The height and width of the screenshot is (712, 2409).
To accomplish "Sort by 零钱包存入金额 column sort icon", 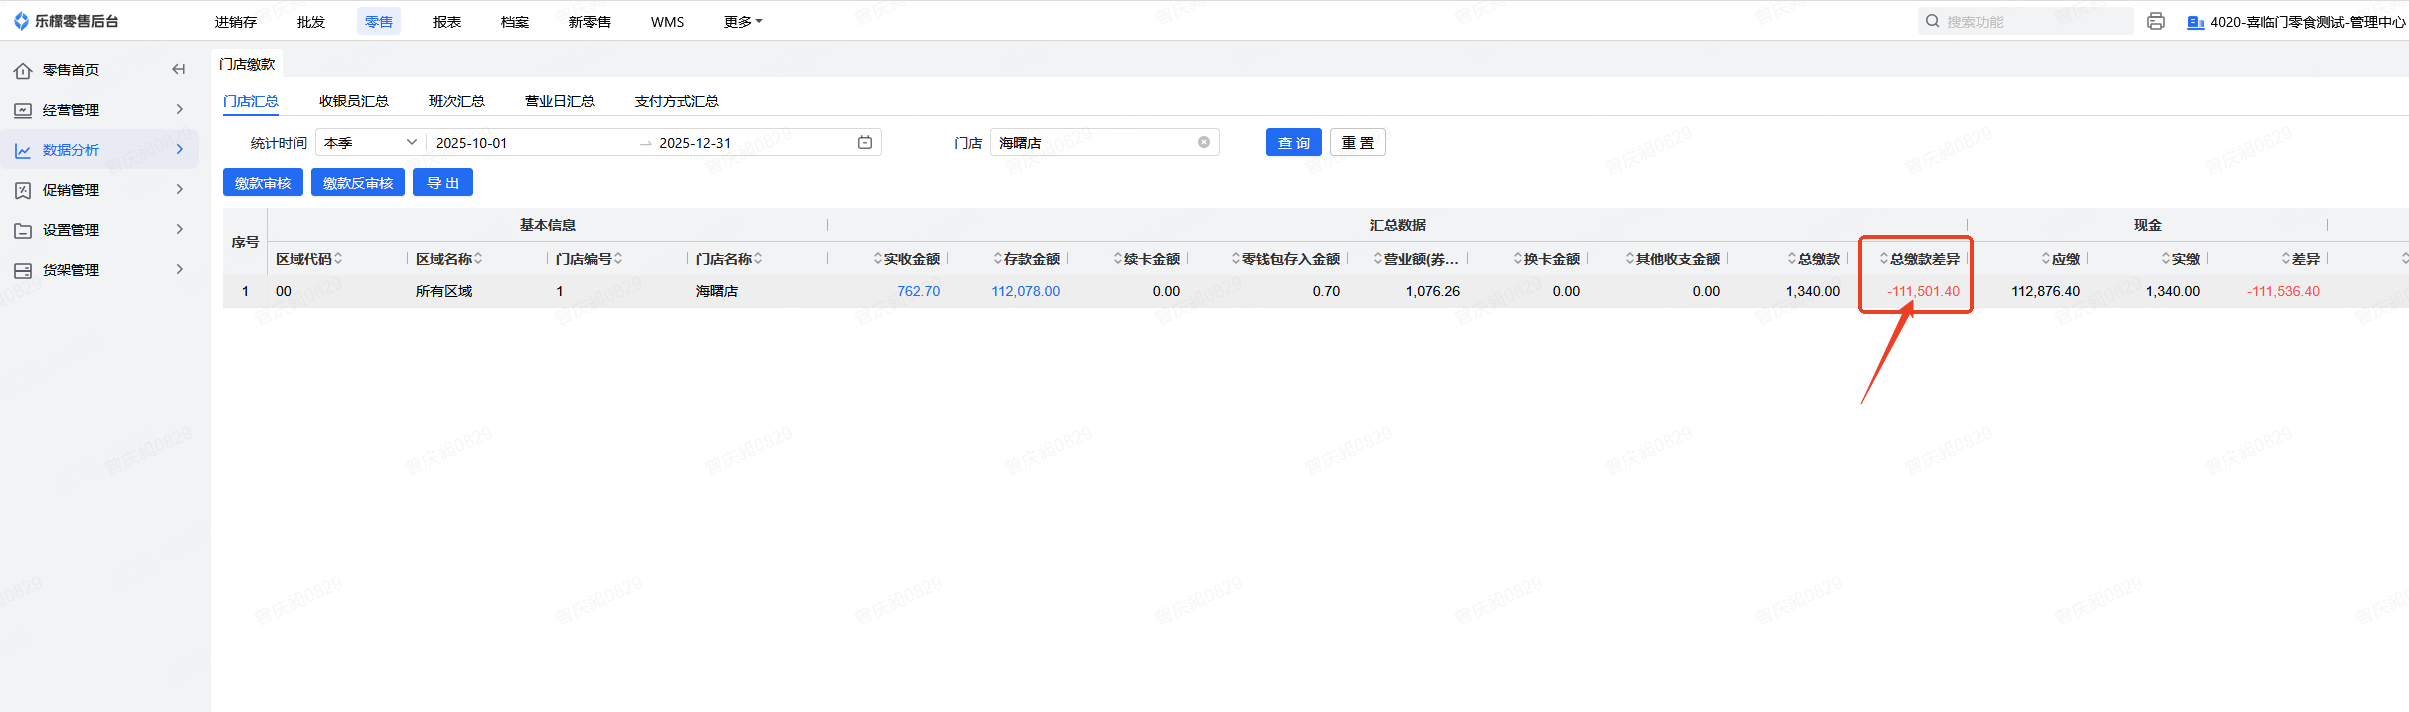I will pos(1236,259).
